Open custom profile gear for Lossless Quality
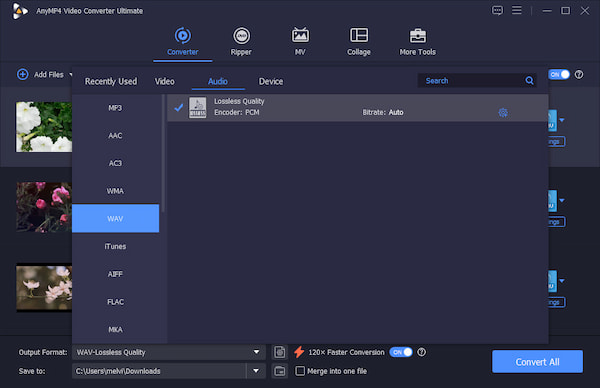The height and width of the screenshot is (388, 600). [x=503, y=112]
